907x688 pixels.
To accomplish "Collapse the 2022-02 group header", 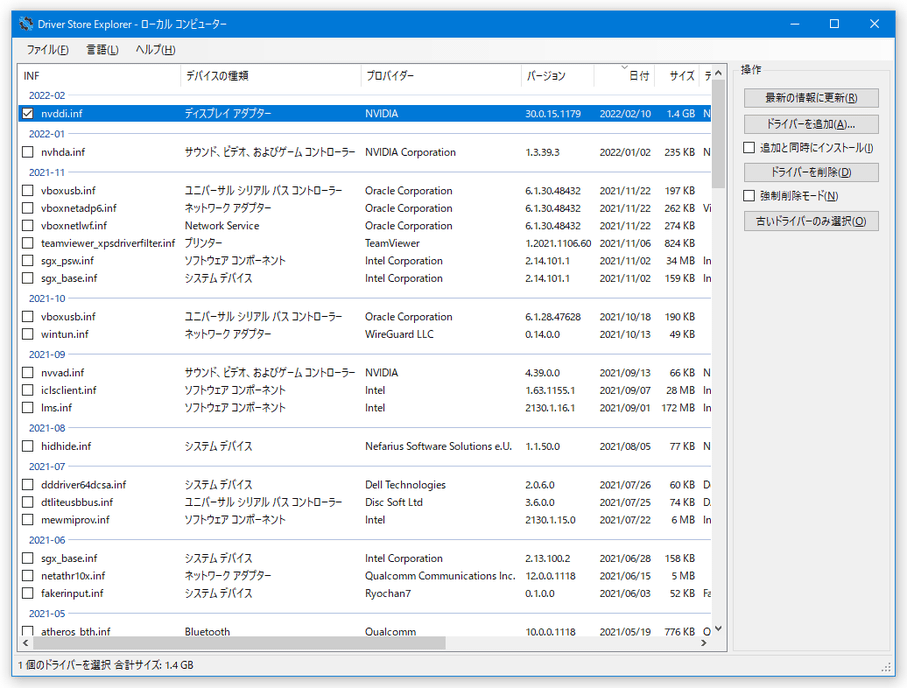I will point(47,95).
